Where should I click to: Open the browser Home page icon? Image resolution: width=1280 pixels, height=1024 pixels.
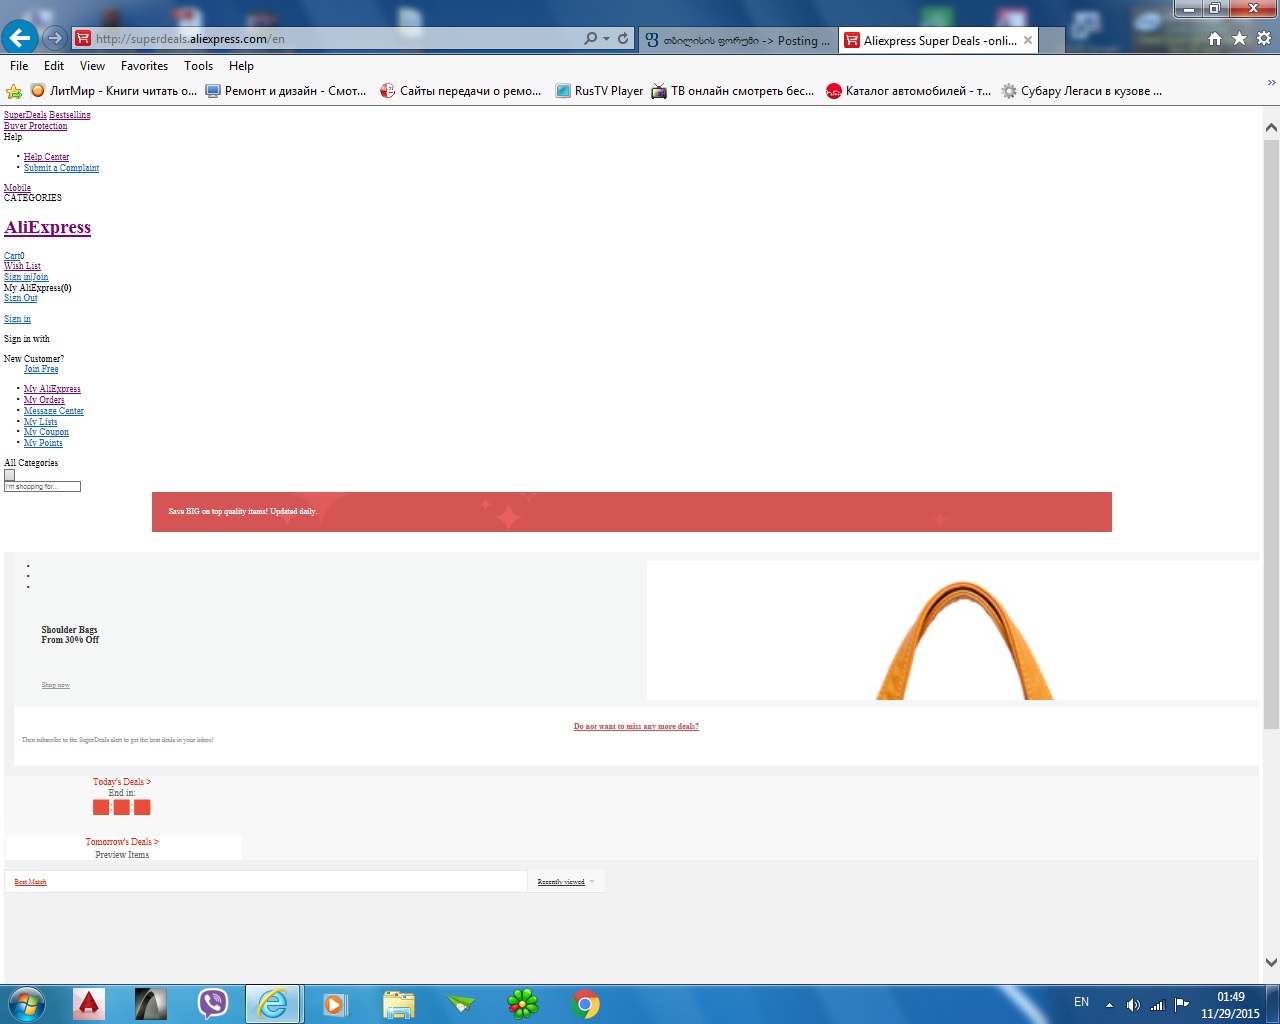(x=1215, y=39)
